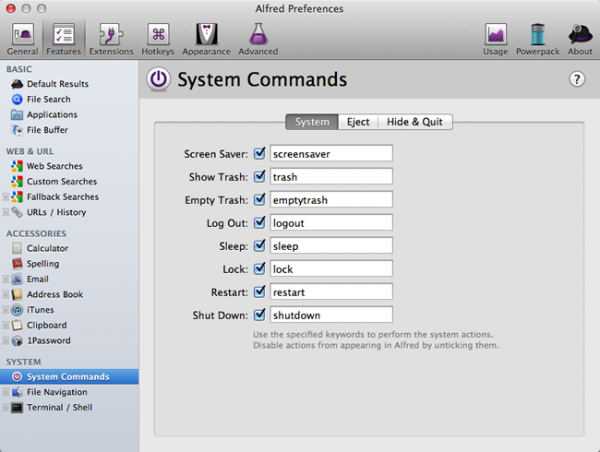The image size is (600, 452).
Task: Click the Calculator icon in sidebar
Action: (x=17, y=248)
